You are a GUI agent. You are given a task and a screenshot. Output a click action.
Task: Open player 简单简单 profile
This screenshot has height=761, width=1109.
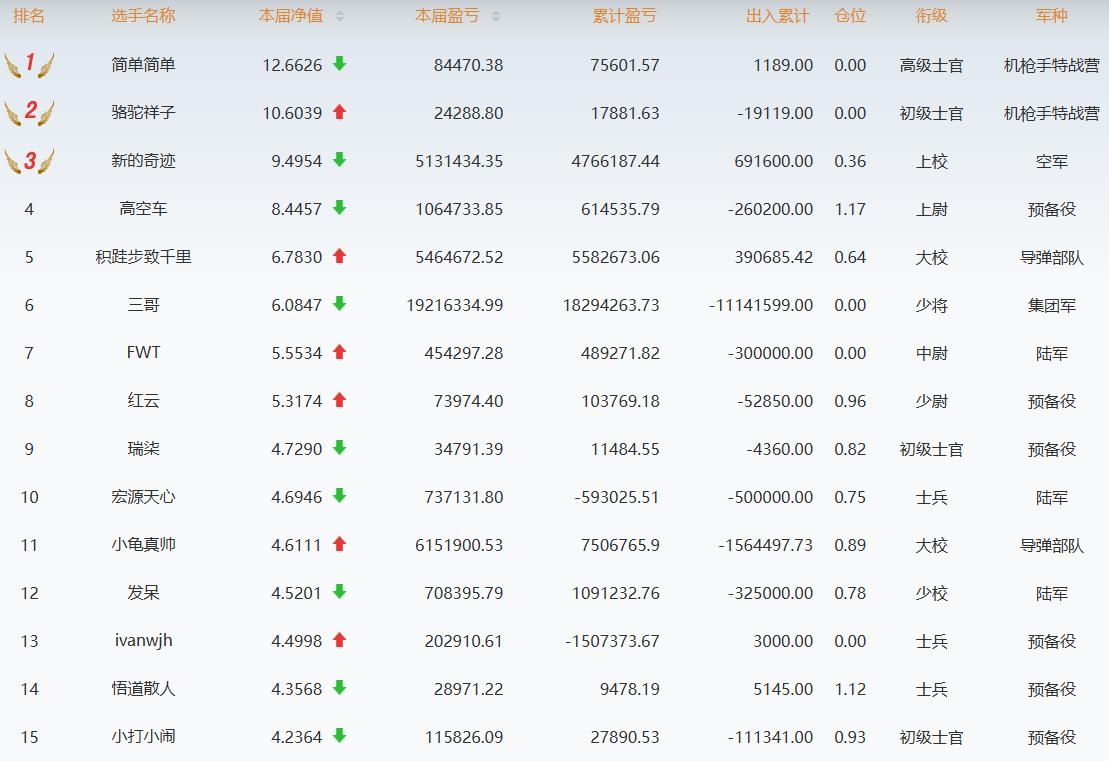click(143, 65)
